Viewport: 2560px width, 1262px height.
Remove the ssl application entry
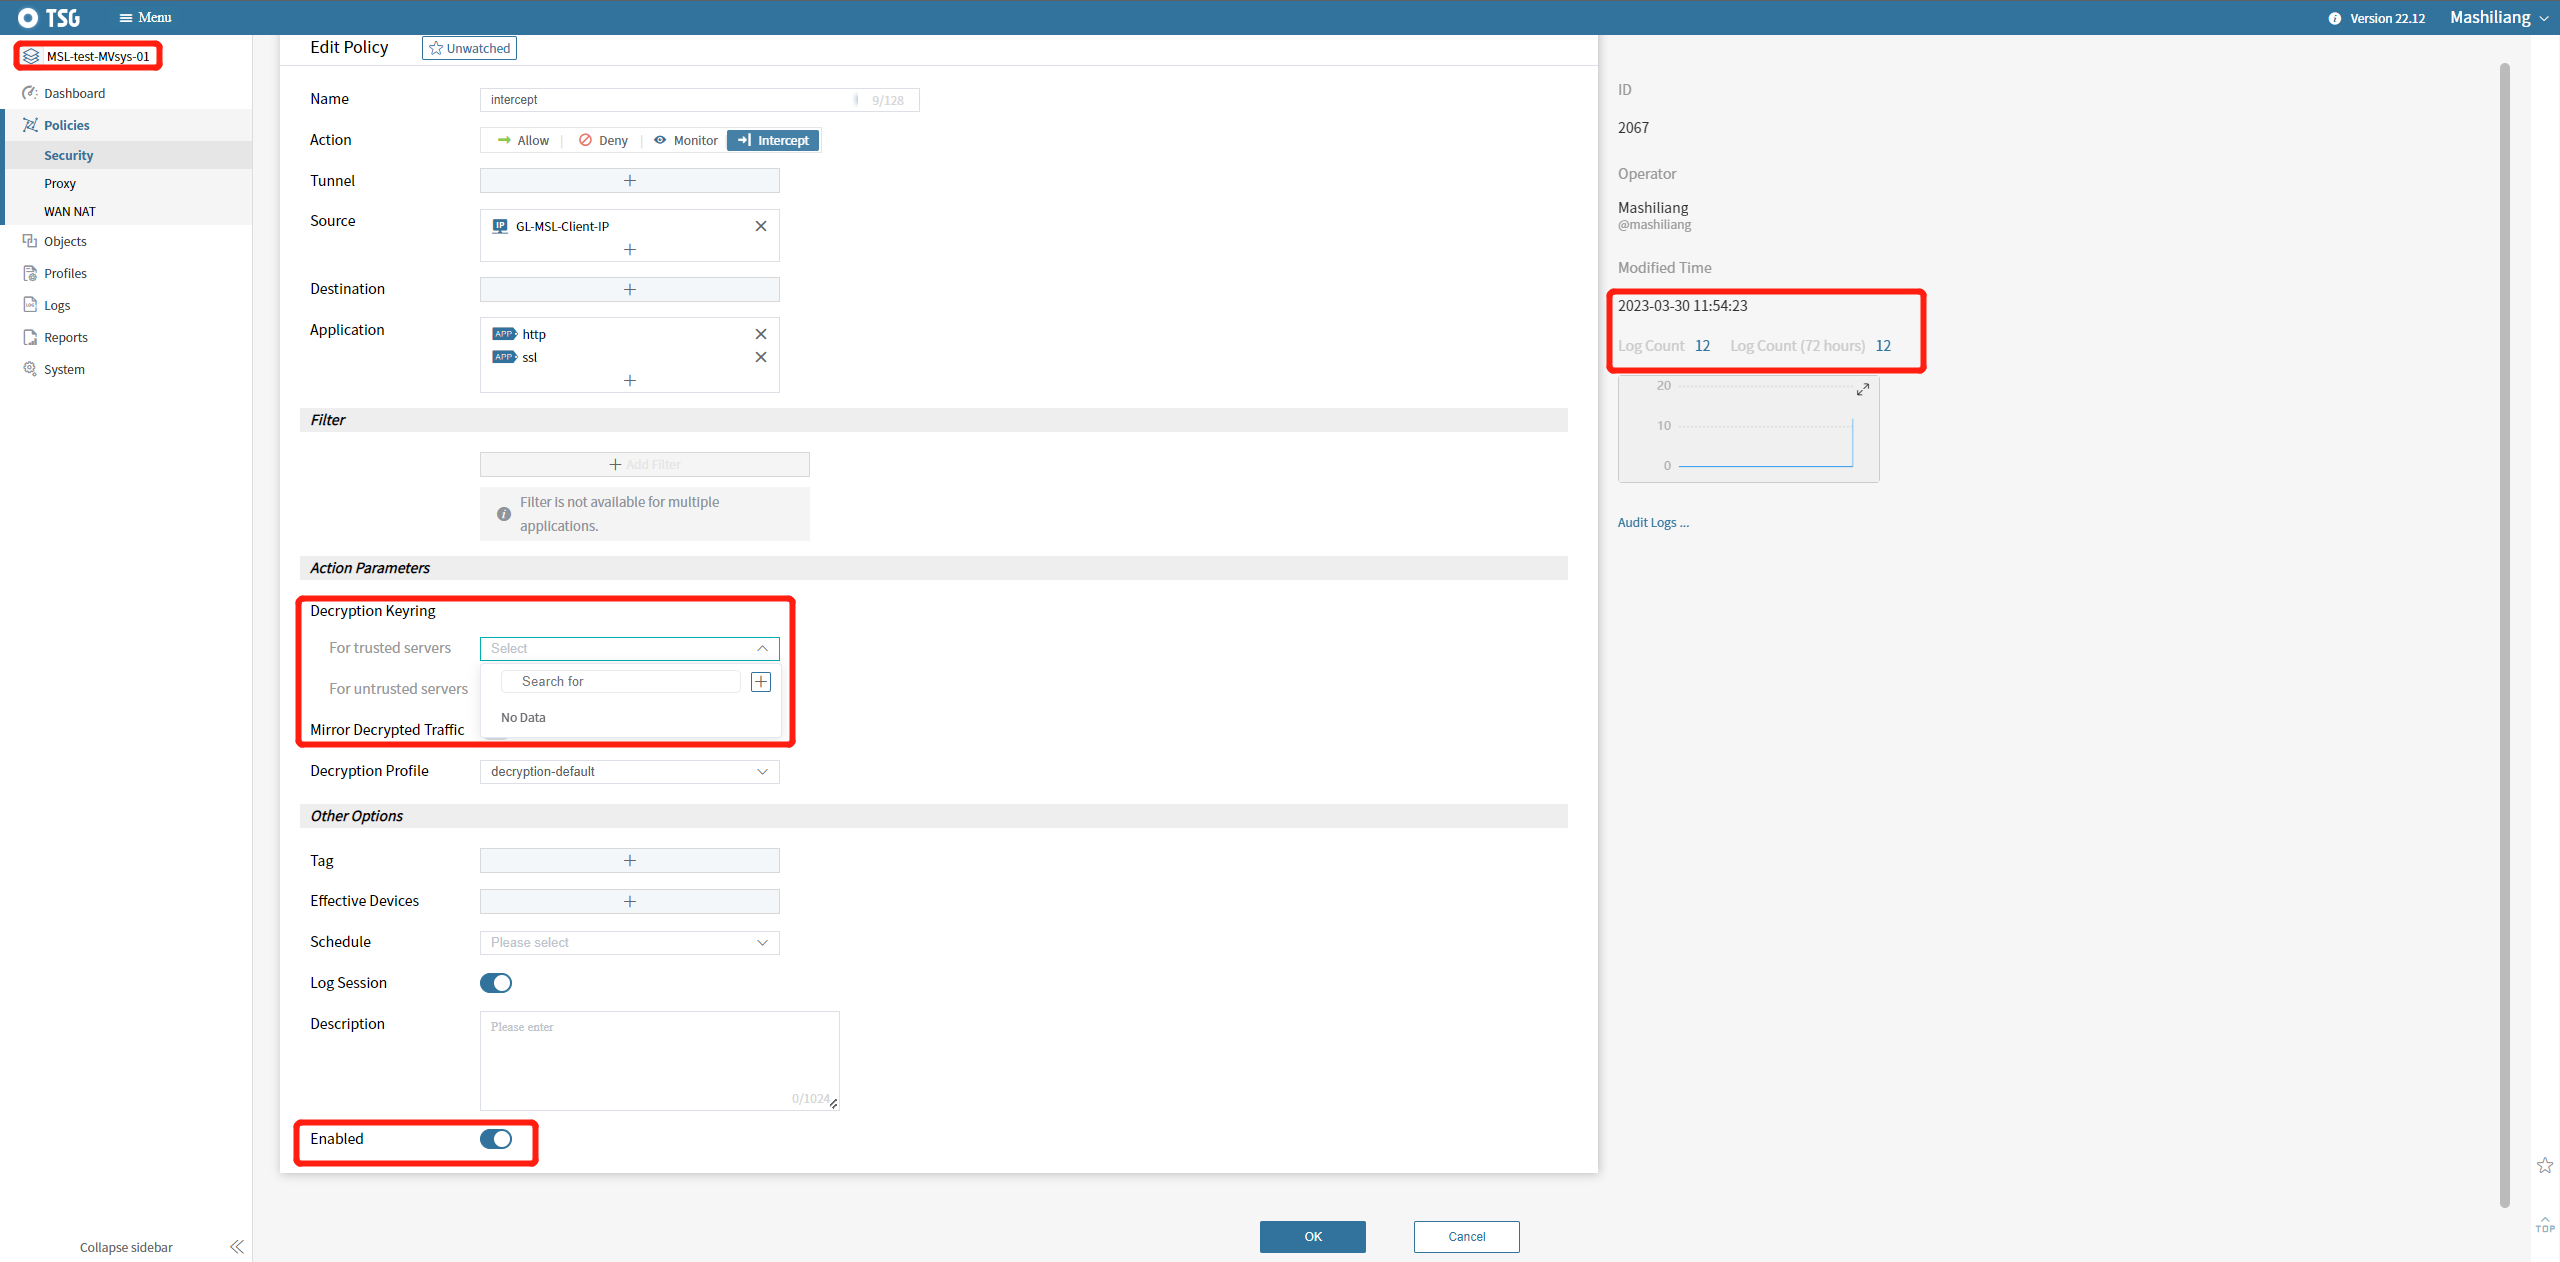[761, 357]
